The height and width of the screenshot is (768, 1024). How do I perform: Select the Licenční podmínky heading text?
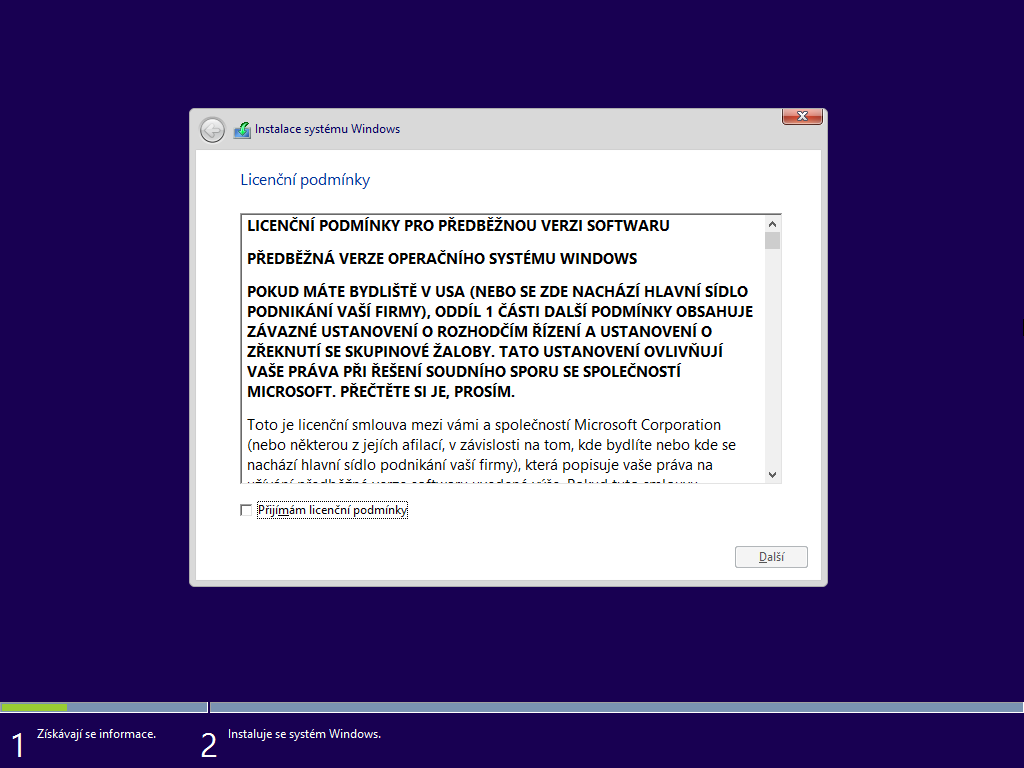(x=304, y=180)
